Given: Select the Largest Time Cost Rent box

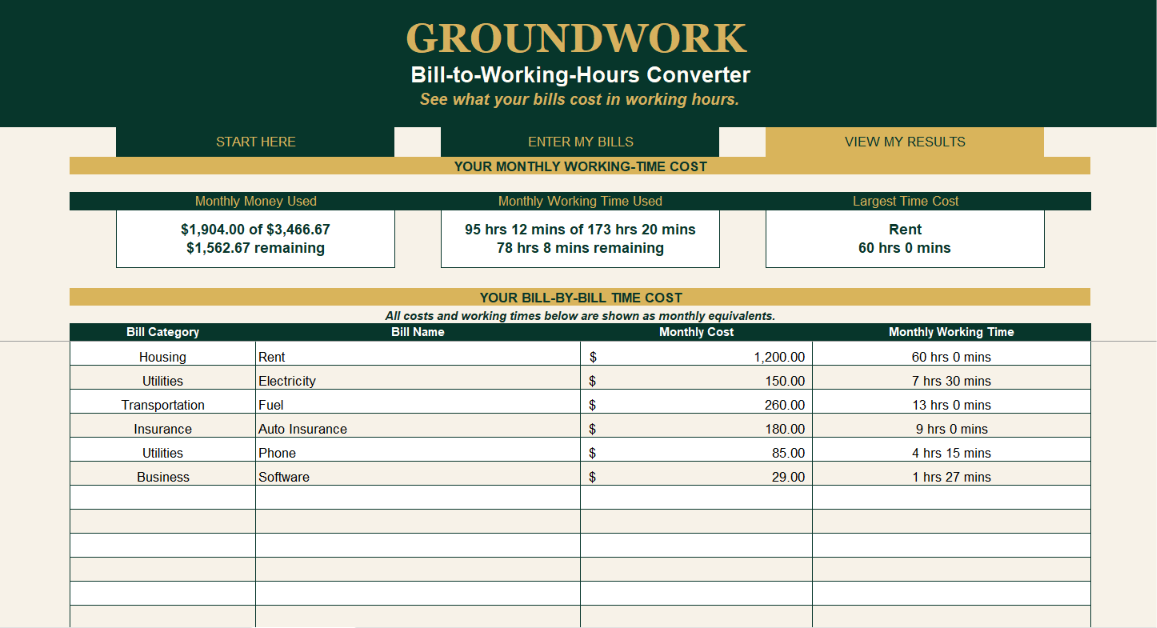Looking at the screenshot, I should [905, 238].
